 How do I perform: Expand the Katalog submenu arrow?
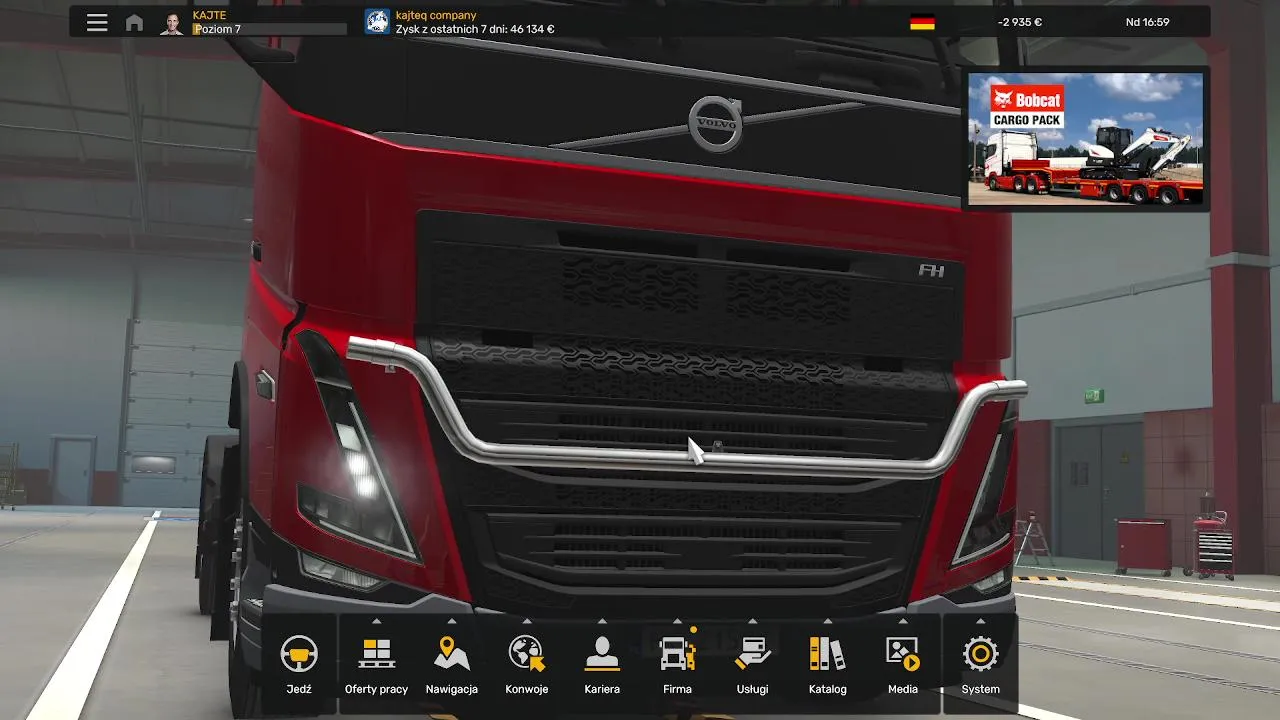(x=827, y=621)
